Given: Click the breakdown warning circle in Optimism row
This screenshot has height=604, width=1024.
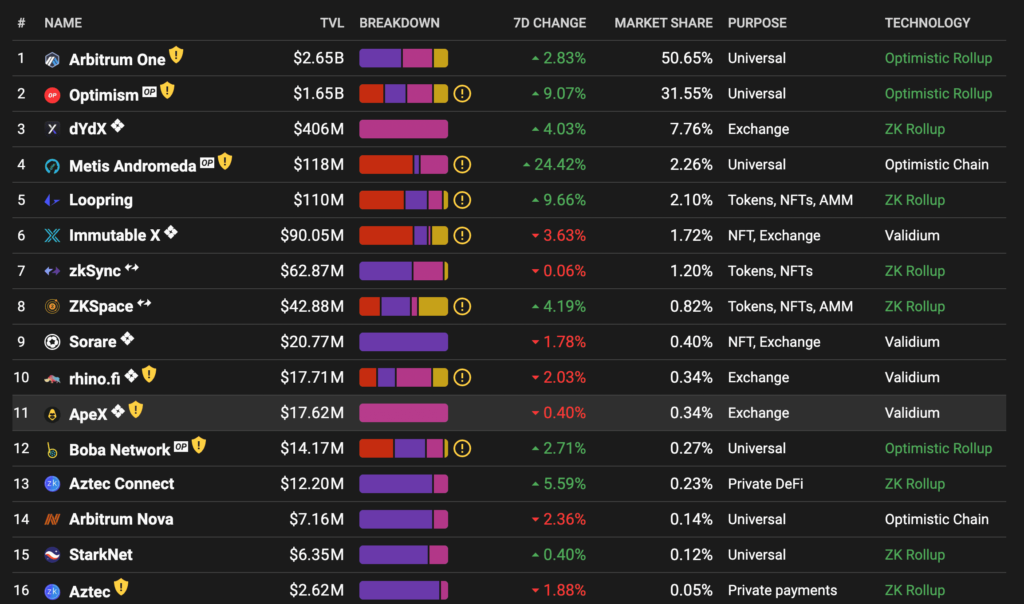Looking at the screenshot, I should [462, 94].
